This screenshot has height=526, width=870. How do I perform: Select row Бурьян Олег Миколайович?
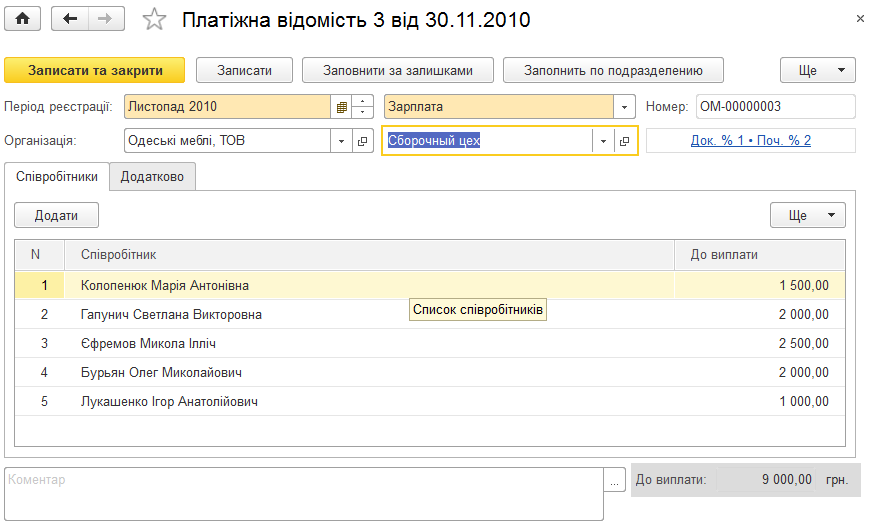[429, 372]
